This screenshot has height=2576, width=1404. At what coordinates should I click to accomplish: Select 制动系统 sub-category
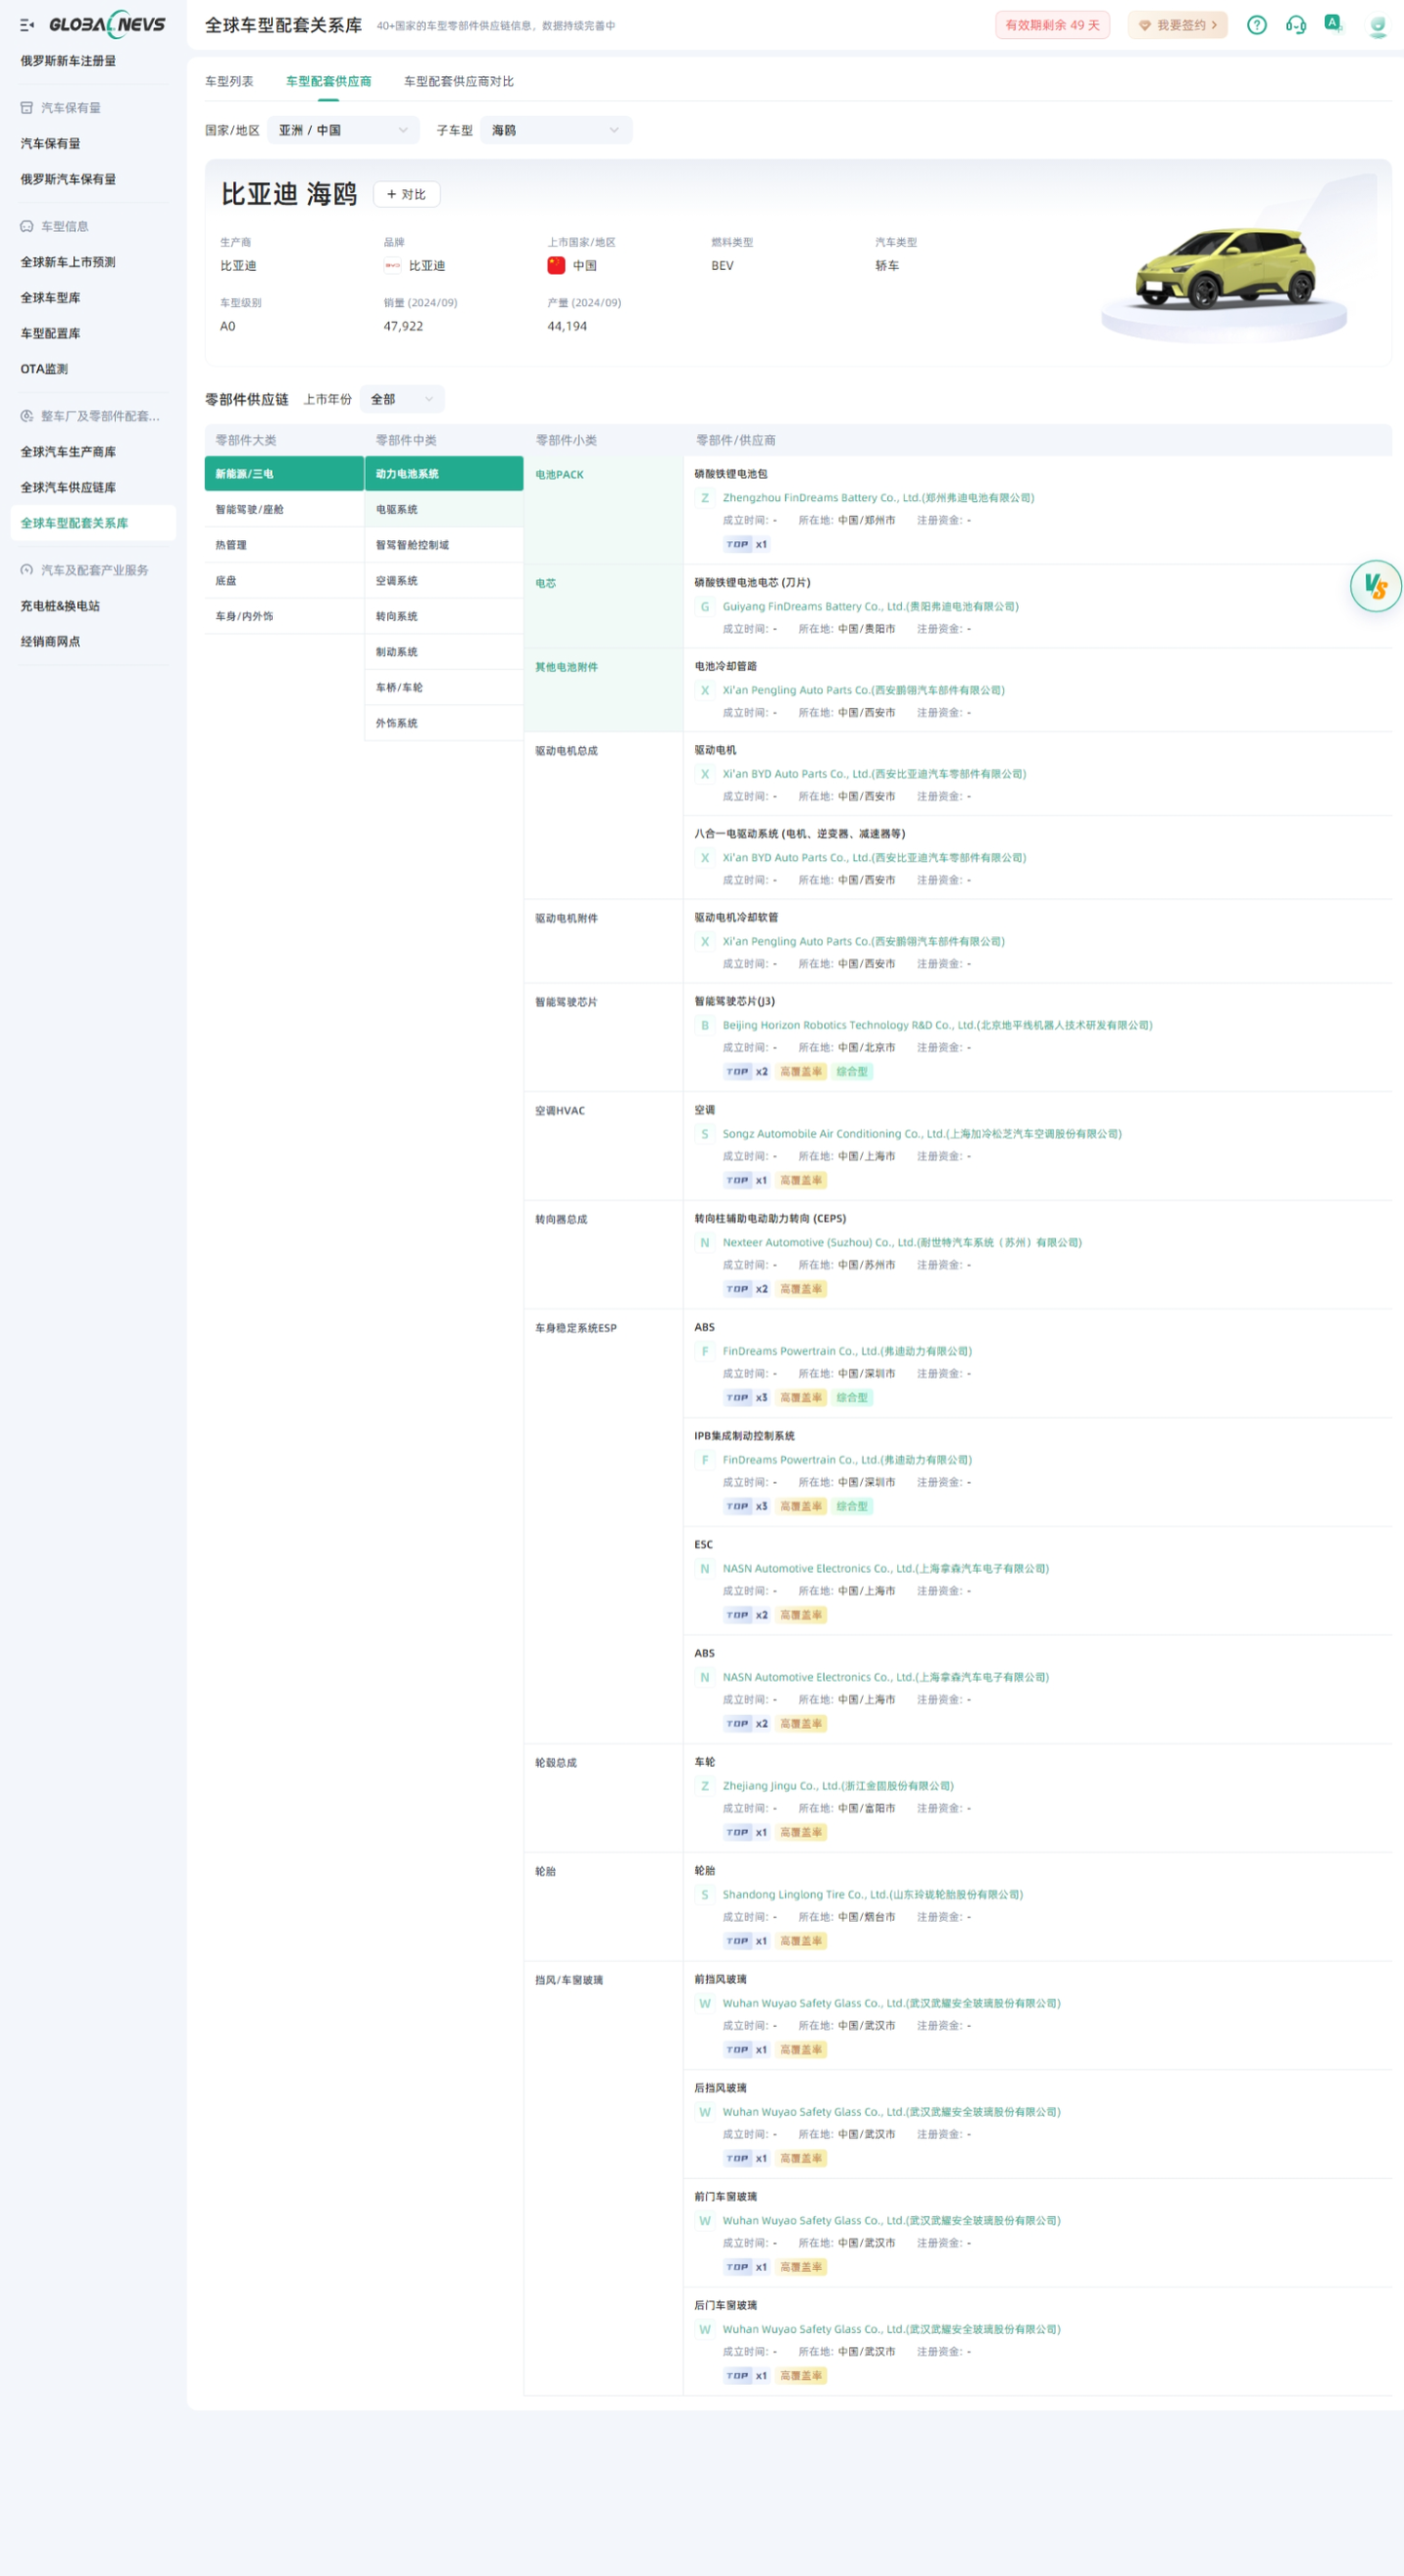[x=444, y=653]
